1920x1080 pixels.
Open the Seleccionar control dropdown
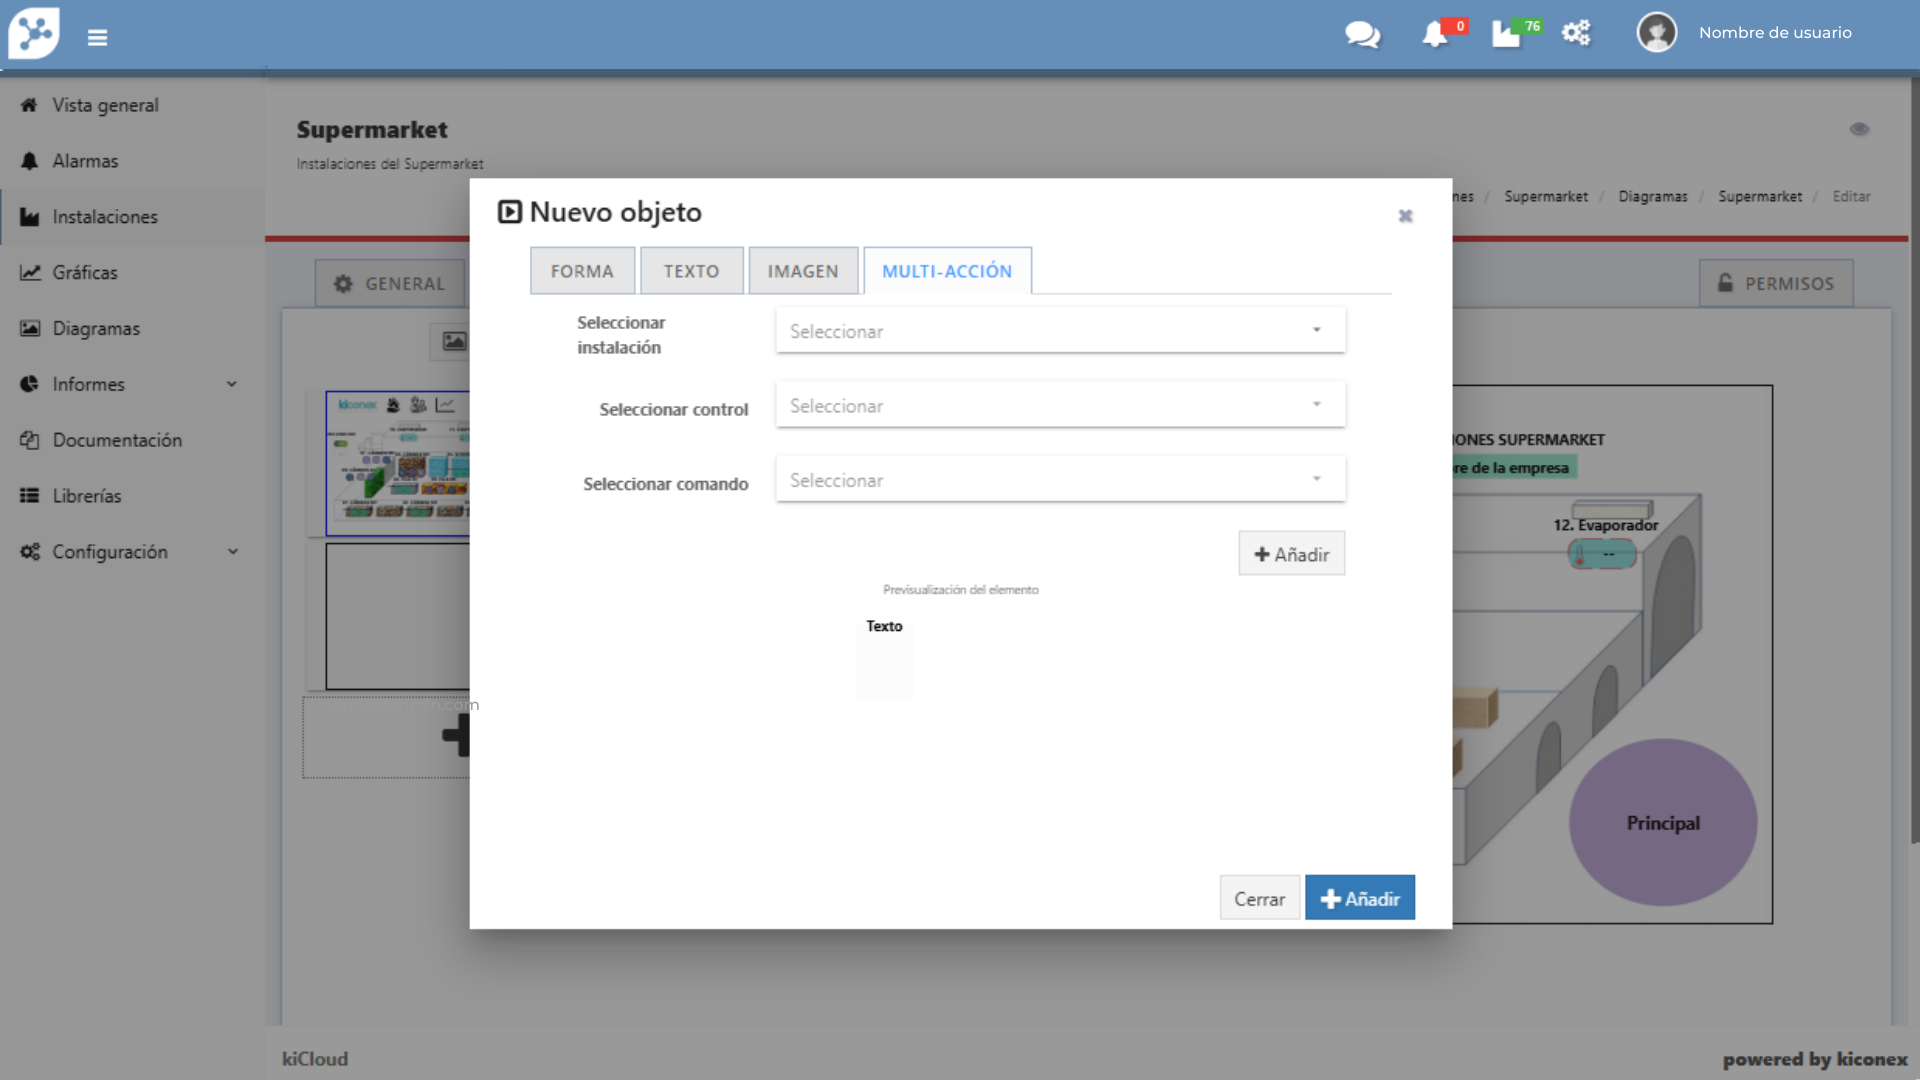[x=1060, y=406]
